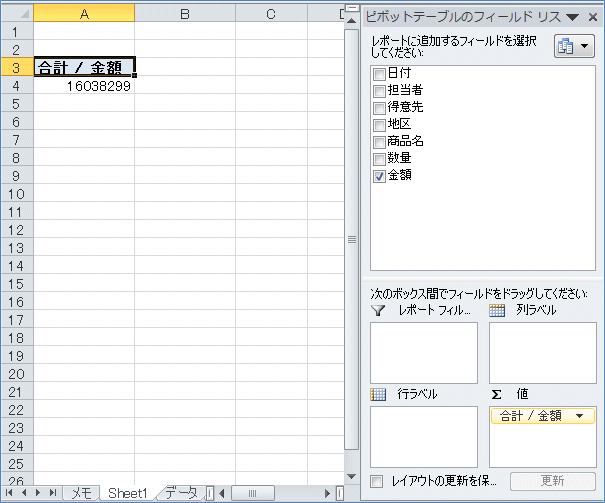605x503 pixels.
Task: Click the horizontal scrollbar left arrow
Action: click(221, 493)
